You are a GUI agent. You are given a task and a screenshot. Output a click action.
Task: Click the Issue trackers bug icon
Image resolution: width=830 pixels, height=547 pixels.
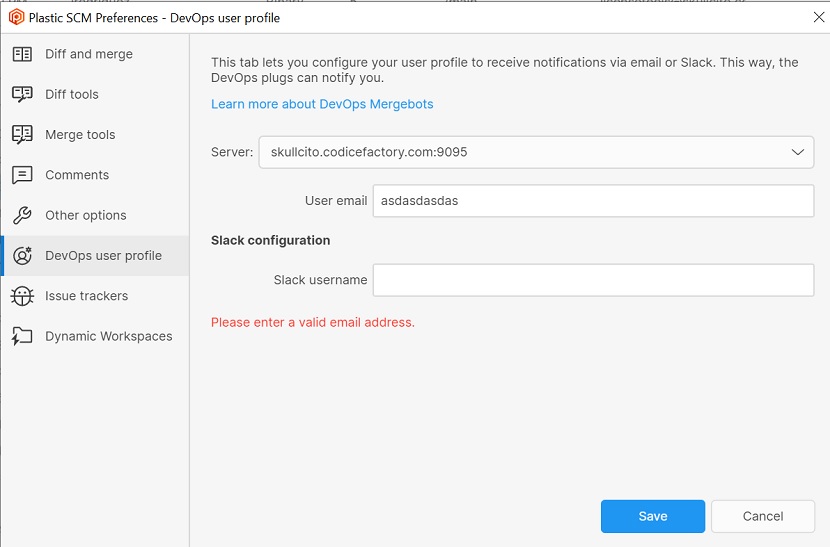[22, 296]
